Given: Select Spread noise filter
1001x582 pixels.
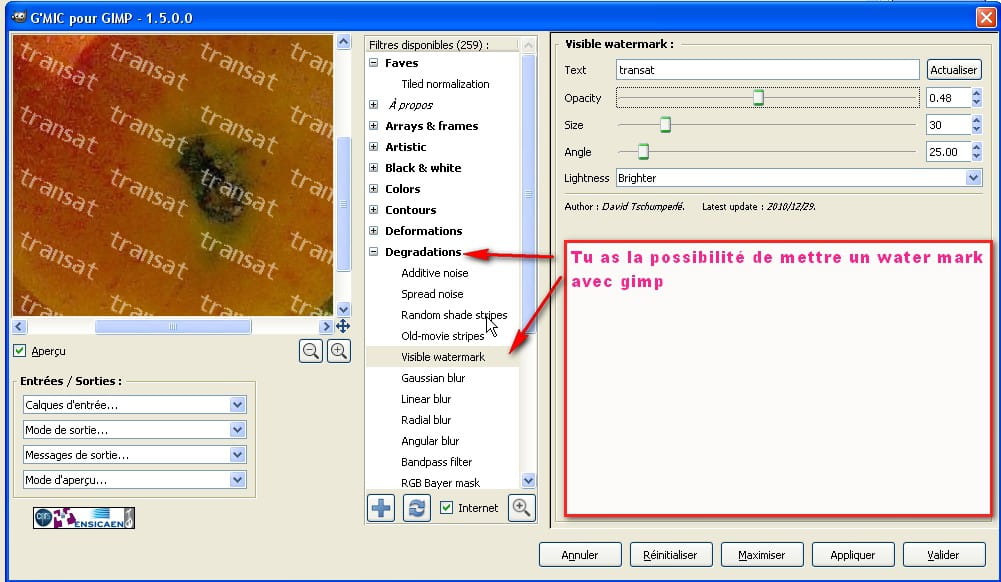Looking at the screenshot, I should (432, 294).
